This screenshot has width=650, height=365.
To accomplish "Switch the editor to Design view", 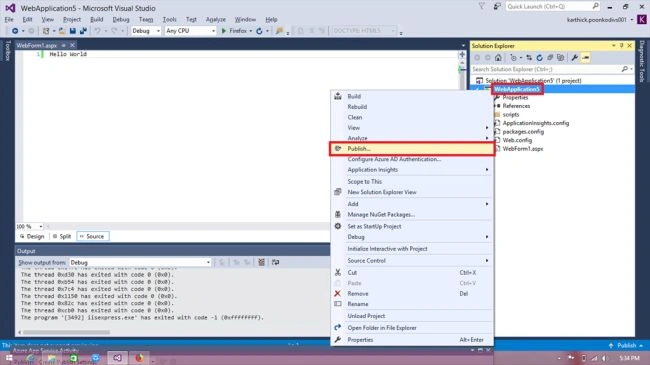I will pyautogui.click(x=32, y=236).
